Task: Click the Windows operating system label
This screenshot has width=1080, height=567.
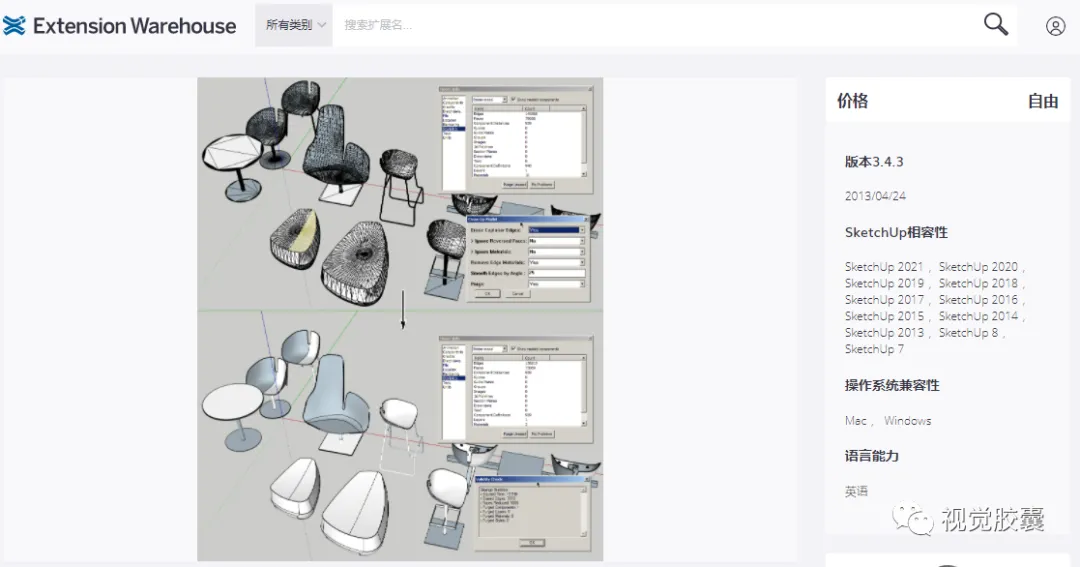Action: point(907,420)
